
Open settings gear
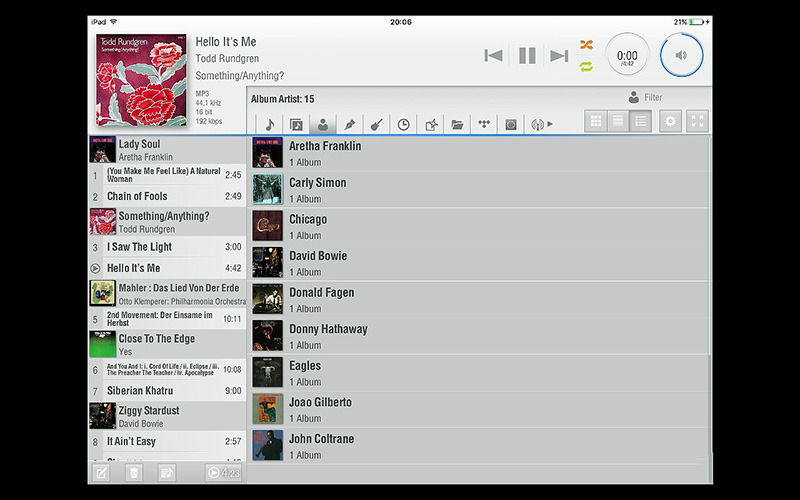pyautogui.click(x=670, y=121)
